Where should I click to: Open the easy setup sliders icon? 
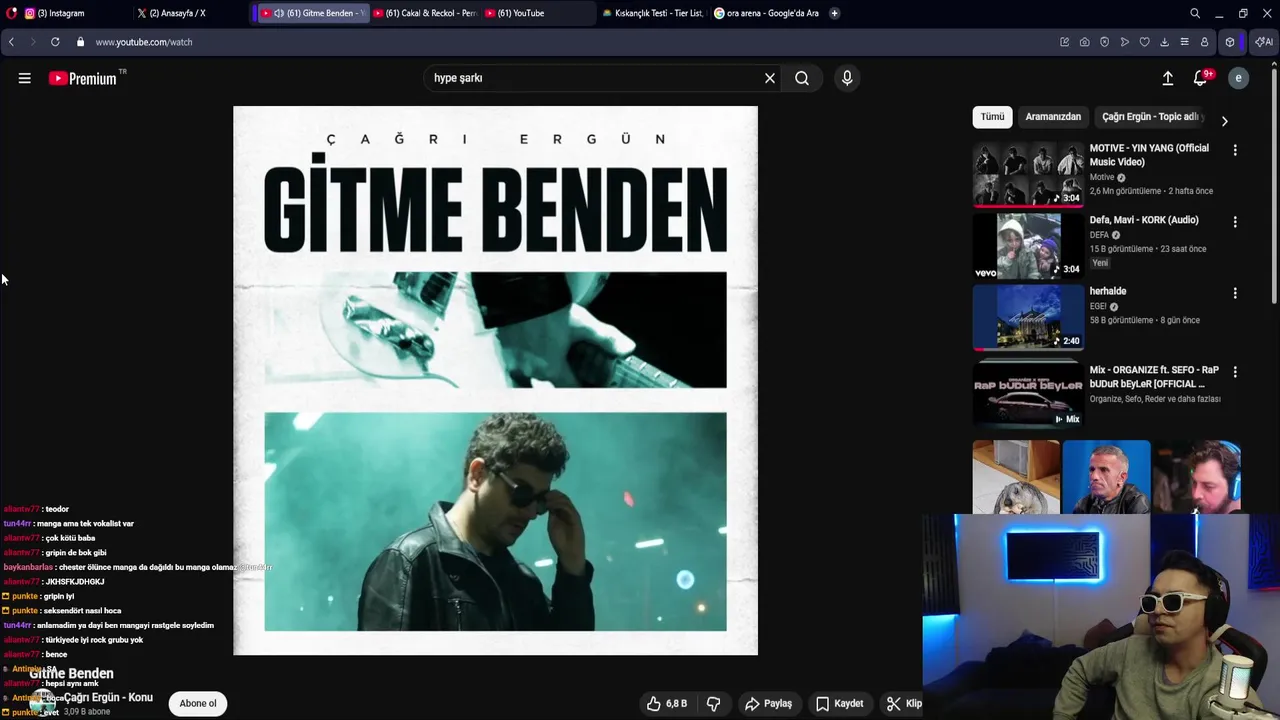[x=1184, y=42]
